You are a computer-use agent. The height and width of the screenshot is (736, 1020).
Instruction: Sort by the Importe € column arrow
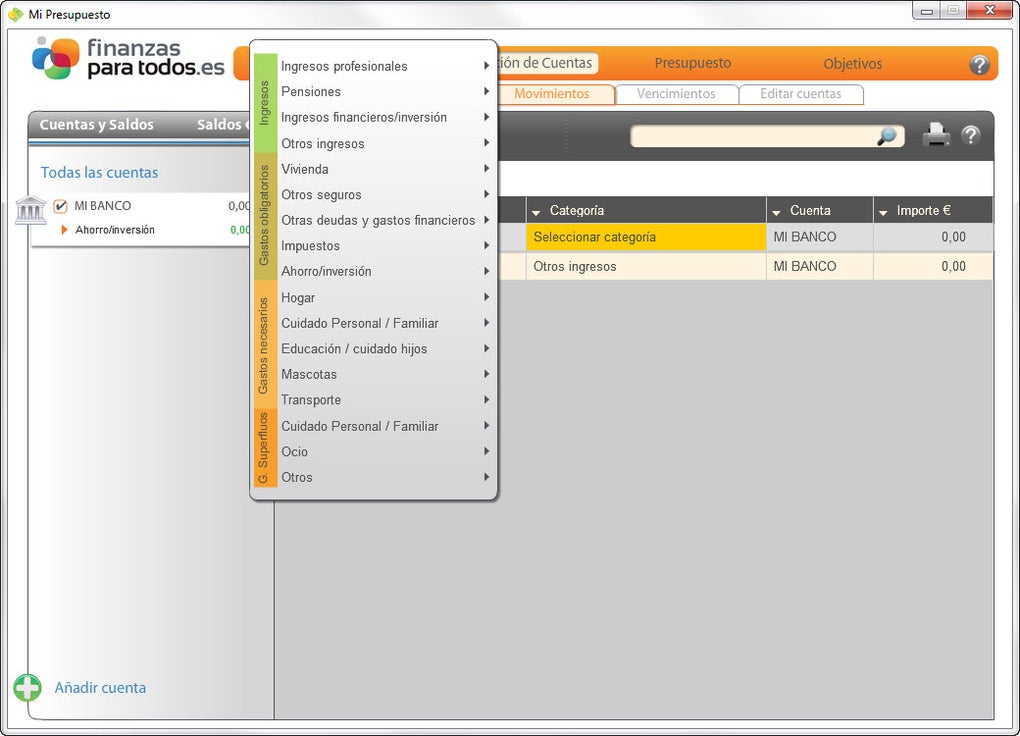click(x=883, y=212)
